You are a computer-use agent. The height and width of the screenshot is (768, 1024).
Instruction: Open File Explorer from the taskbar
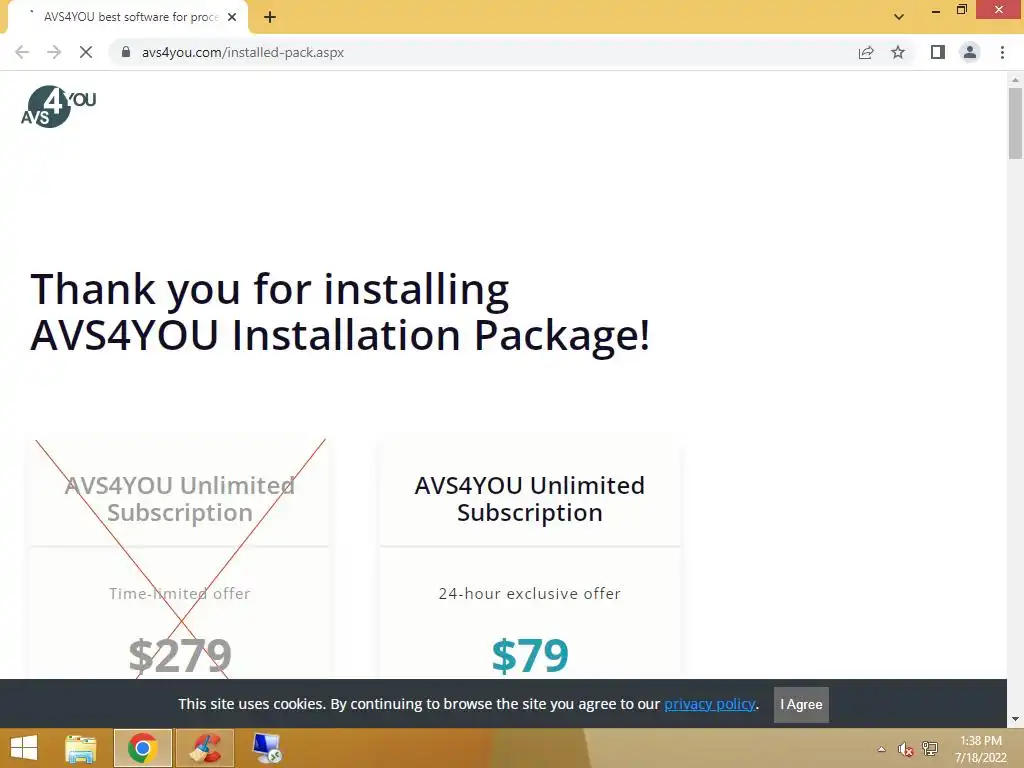(x=80, y=748)
